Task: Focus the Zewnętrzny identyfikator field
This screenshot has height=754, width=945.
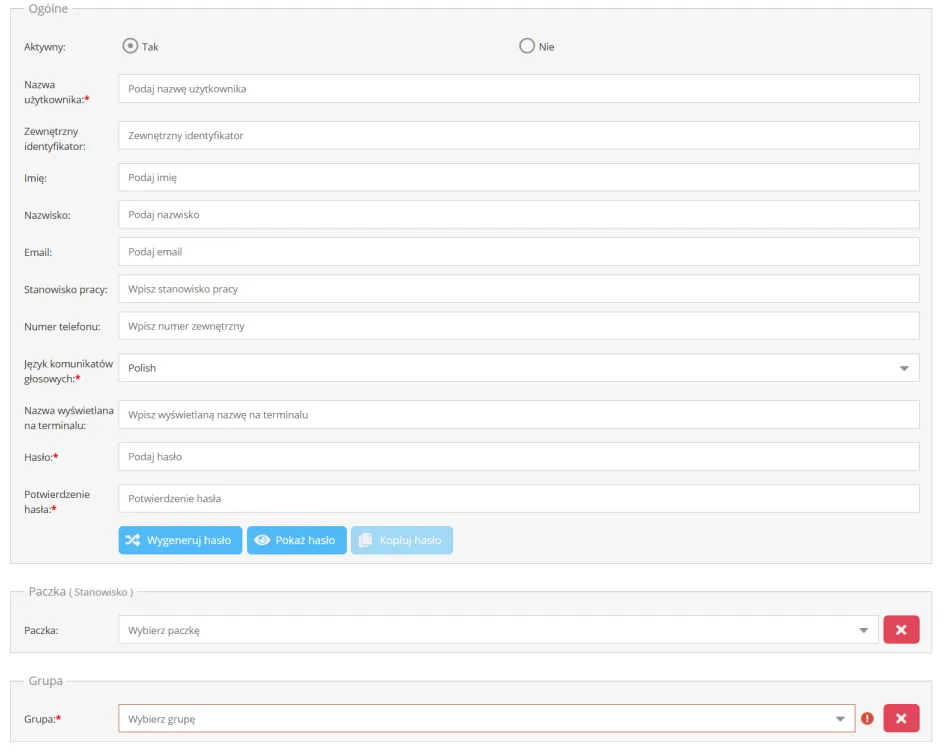Action: [x=518, y=135]
